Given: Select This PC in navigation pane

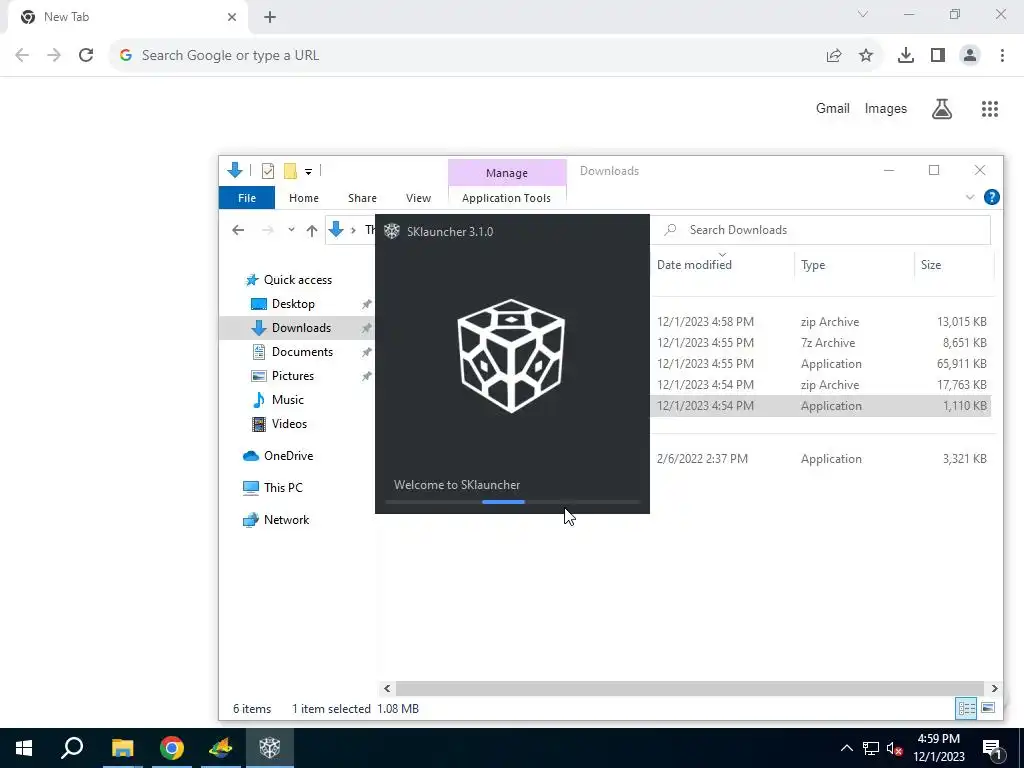Looking at the screenshot, I should 283,488.
